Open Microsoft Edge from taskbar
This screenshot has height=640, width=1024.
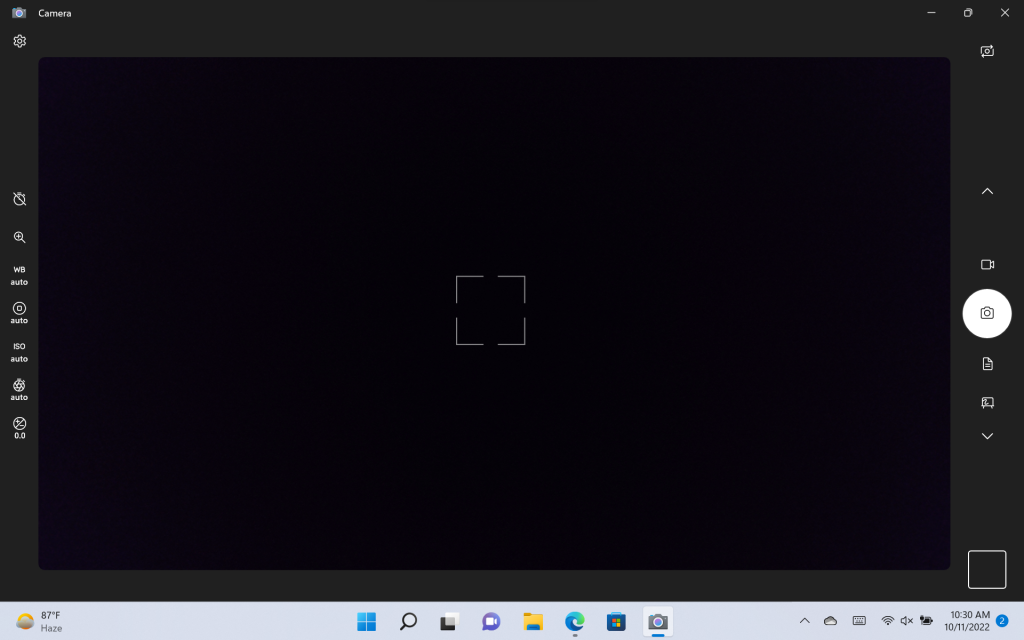(575, 621)
